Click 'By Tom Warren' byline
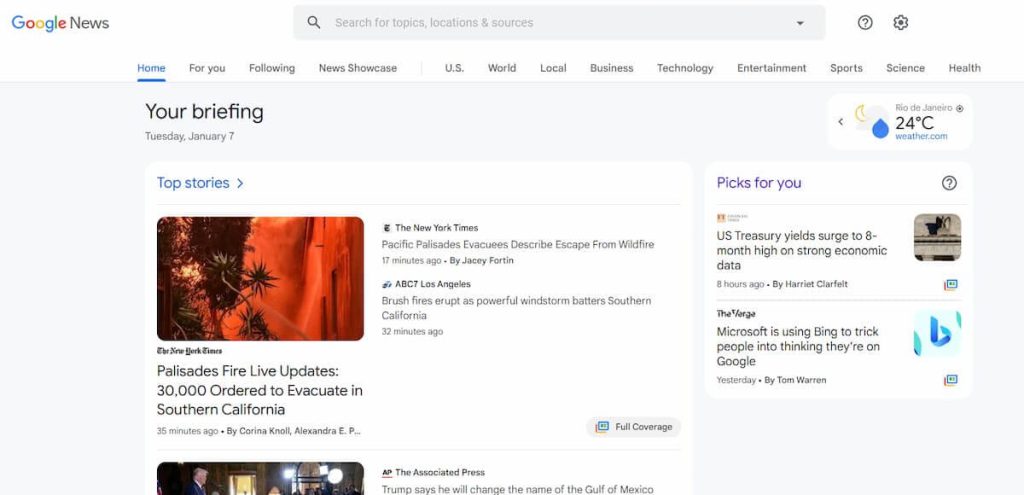Screen dimensions: 1024x495 pos(795,380)
